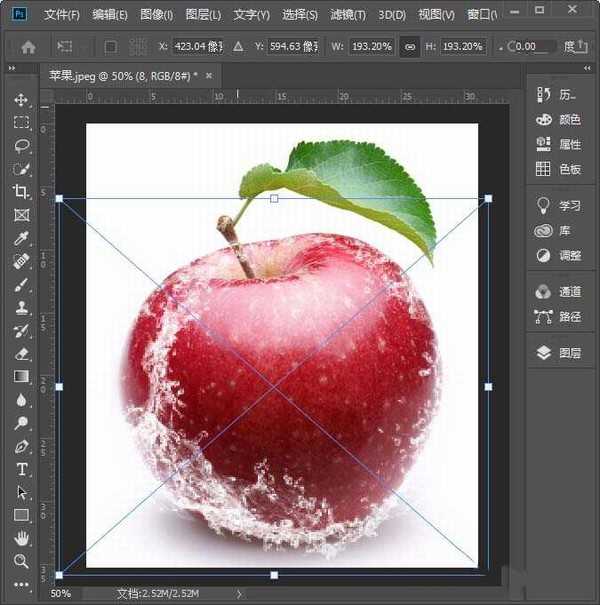Toggle relative positioning triangle between X and Y
This screenshot has height=605, width=600.
click(x=237, y=46)
